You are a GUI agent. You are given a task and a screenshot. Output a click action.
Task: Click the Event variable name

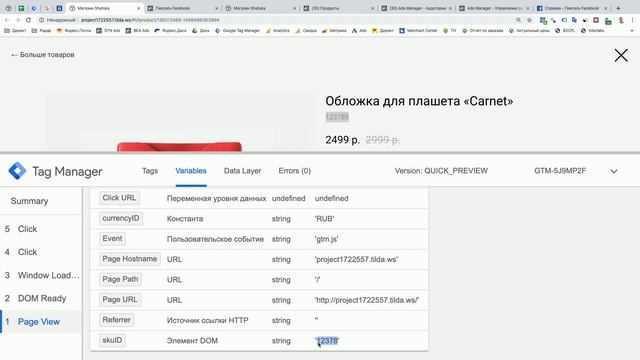(x=112, y=238)
